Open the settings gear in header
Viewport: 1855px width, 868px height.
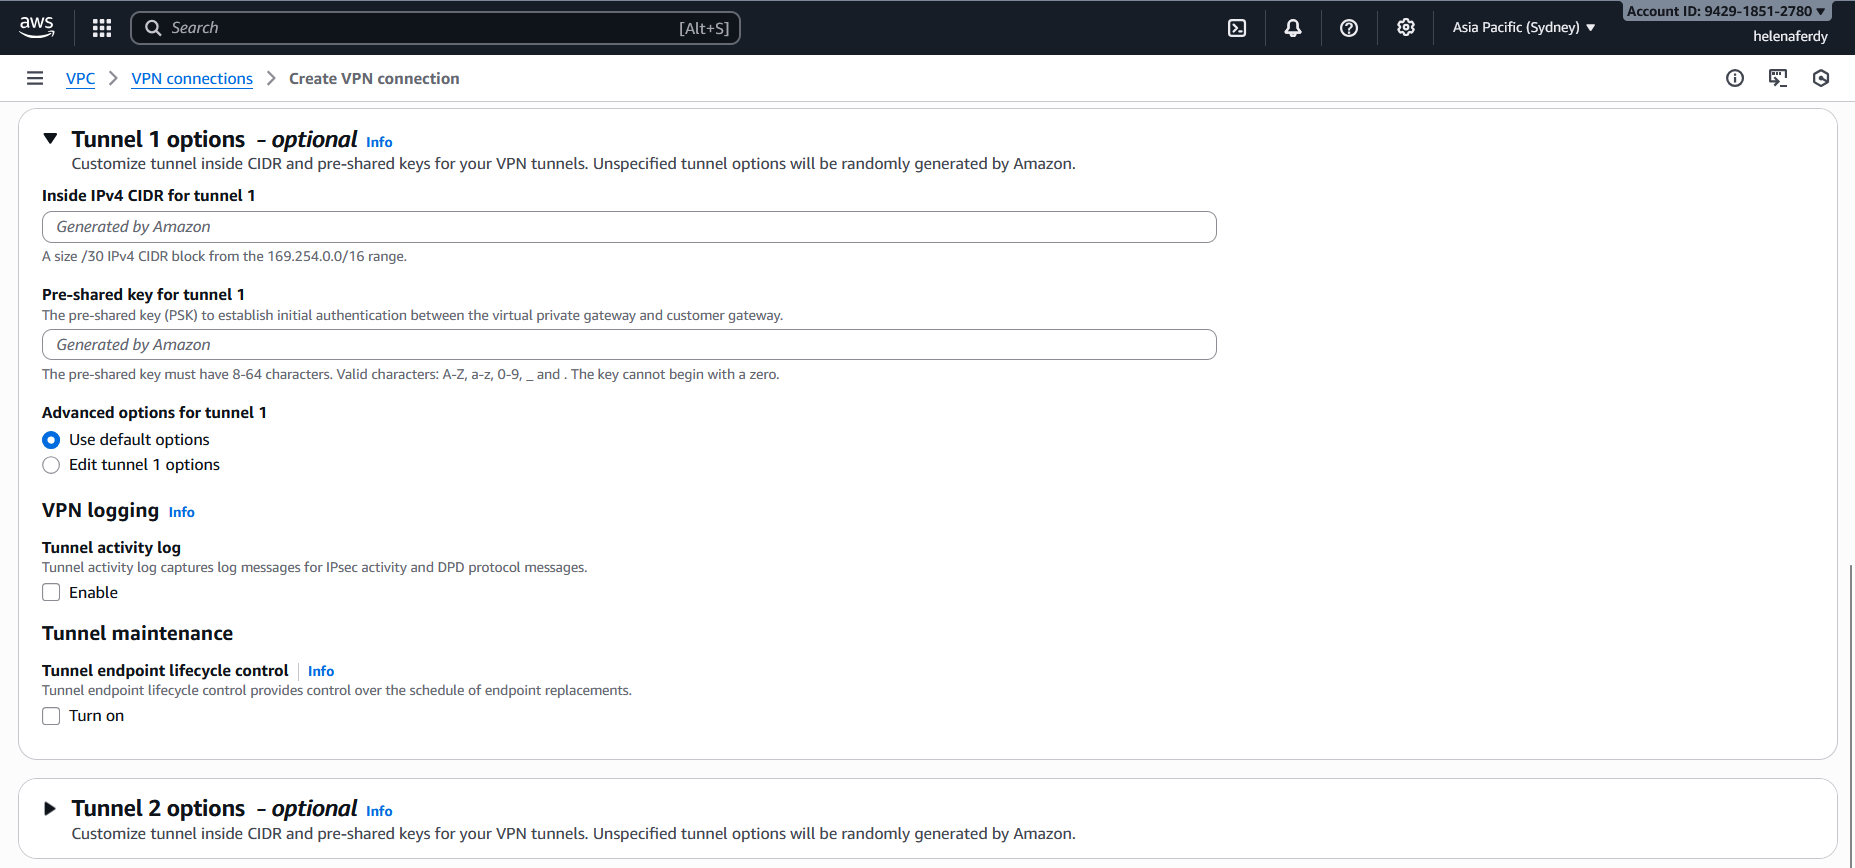point(1405,28)
